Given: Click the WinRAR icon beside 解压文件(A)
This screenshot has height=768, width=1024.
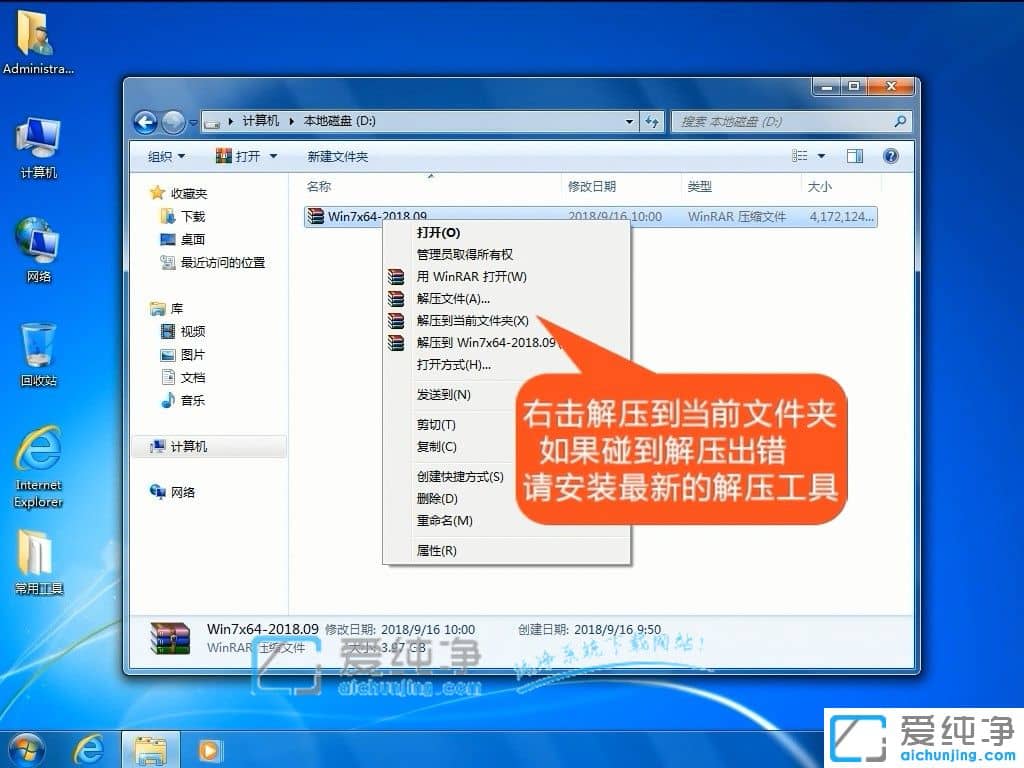Looking at the screenshot, I should click(x=395, y=299).
